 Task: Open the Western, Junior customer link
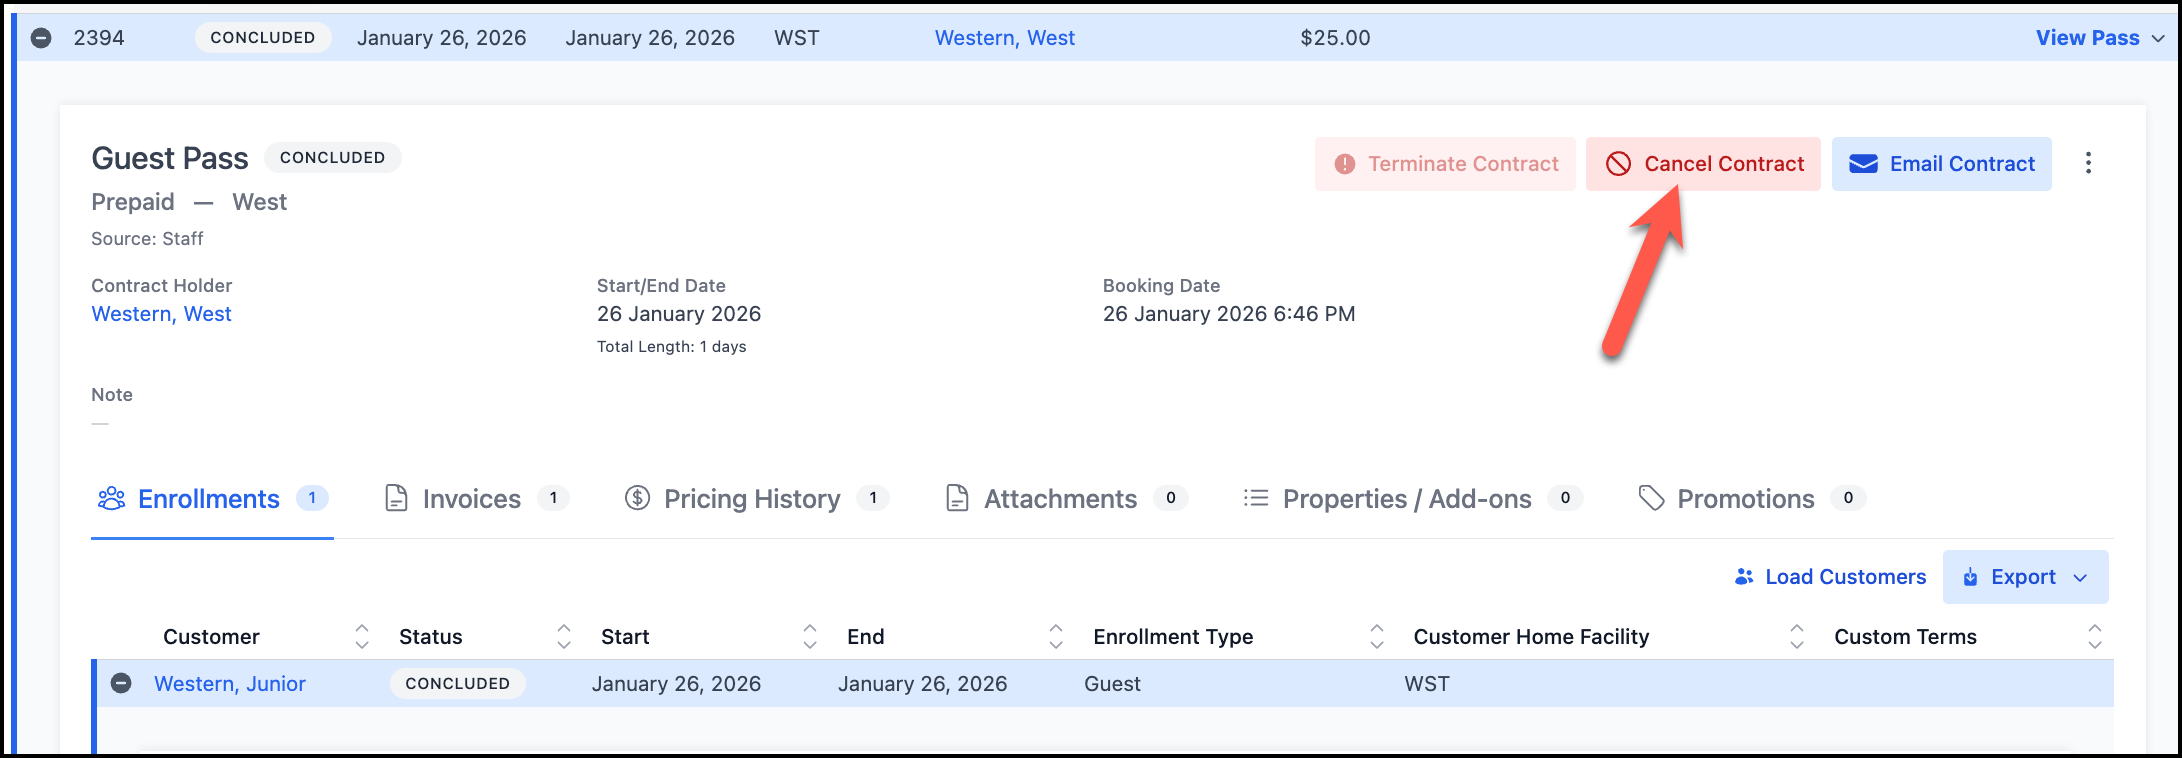pyautogui.click(x=229, y=684)
